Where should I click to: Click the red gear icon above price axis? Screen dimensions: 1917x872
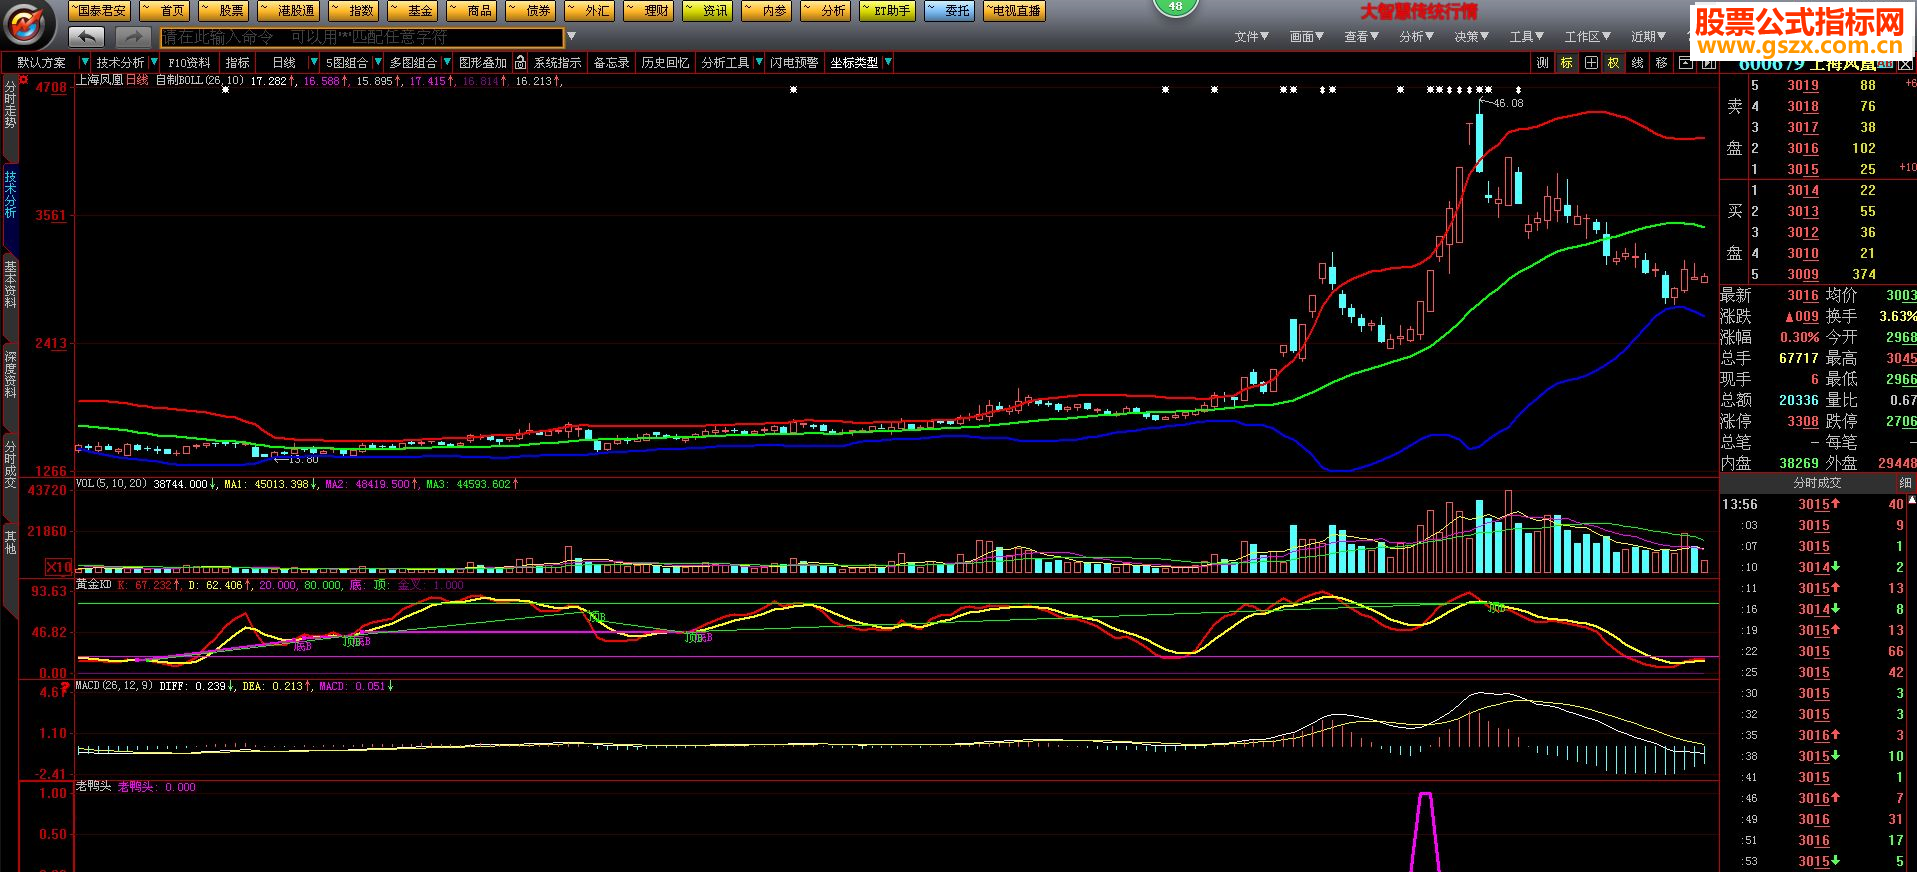24,80
